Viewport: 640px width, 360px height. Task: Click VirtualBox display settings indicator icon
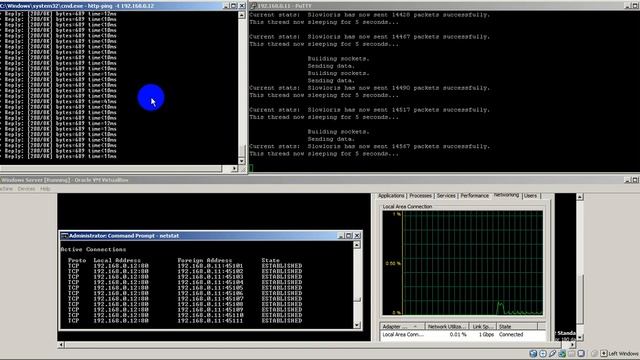pyautogui.click(x=581, y=353)
